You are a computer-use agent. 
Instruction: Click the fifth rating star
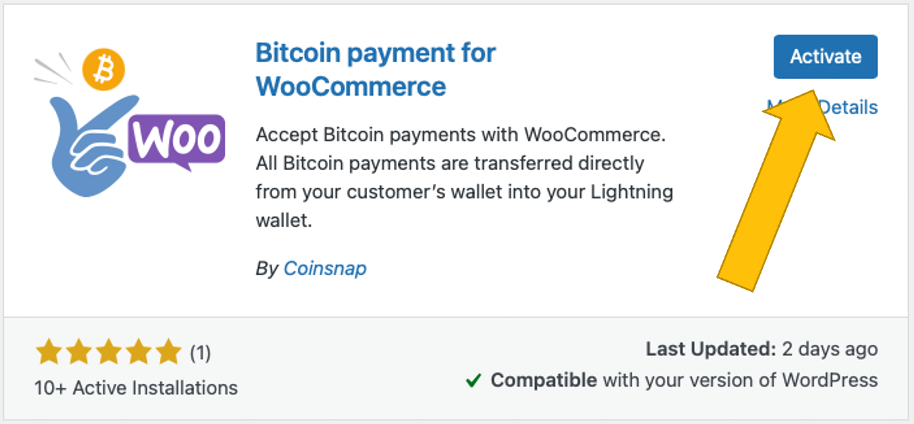[167, 352]
